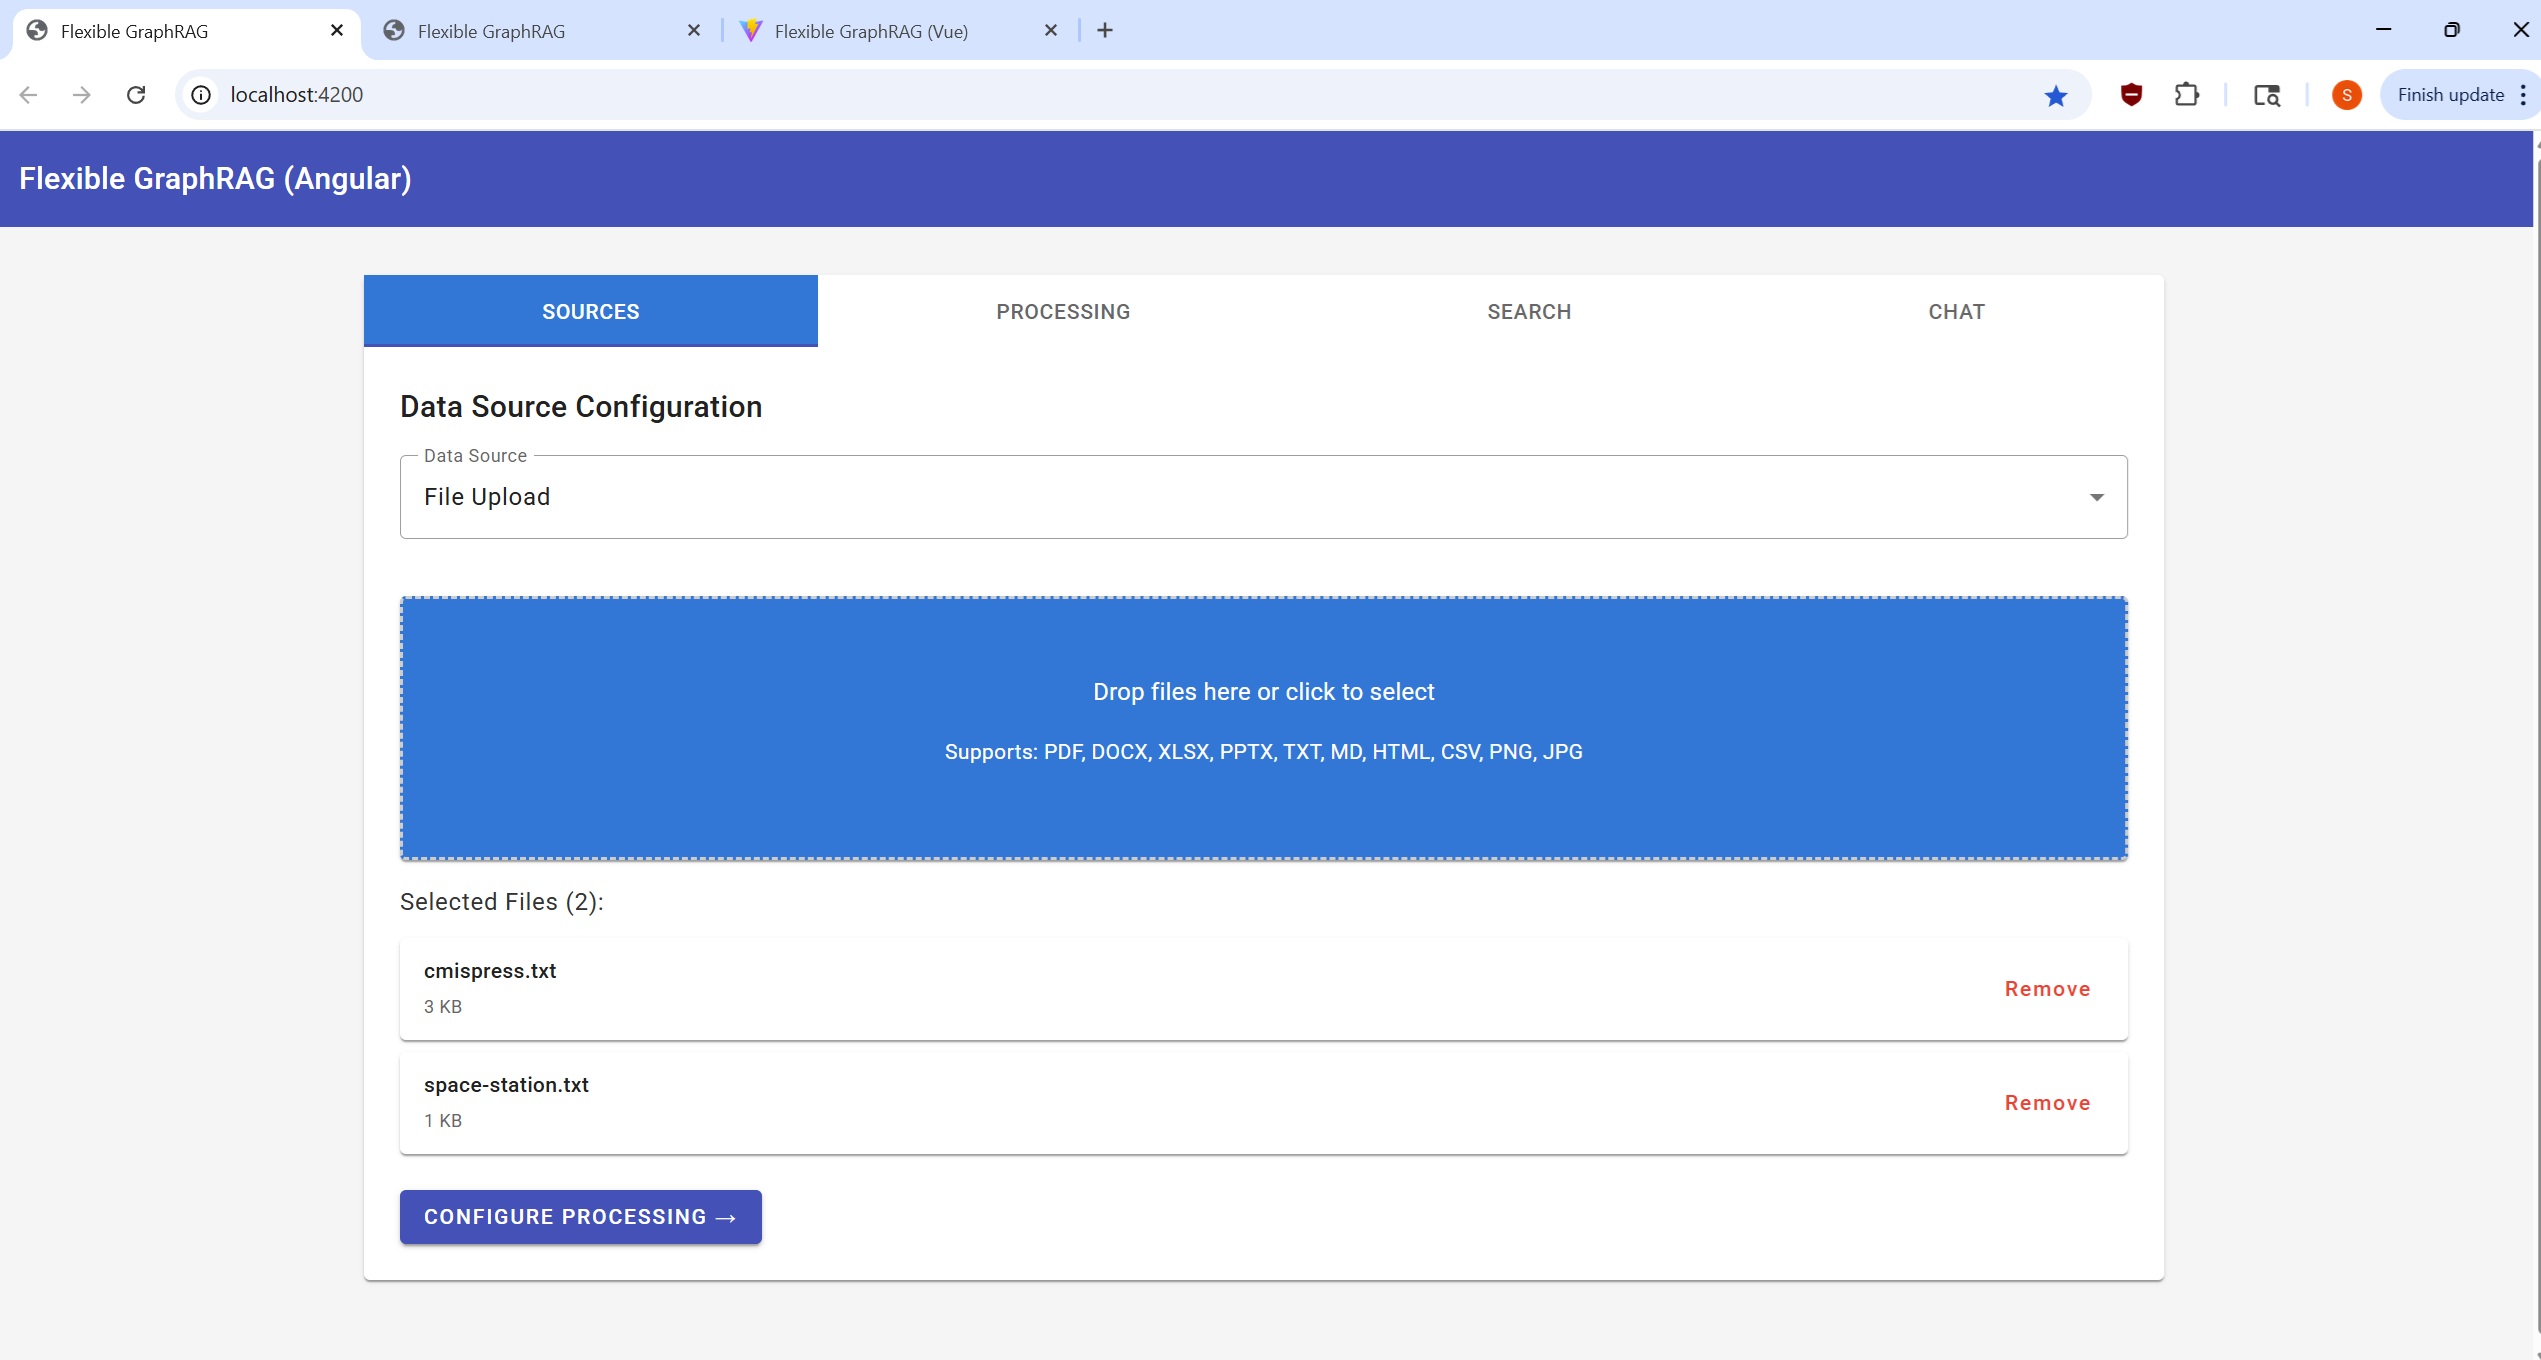Remove the space-station.txt file
2541x1360 pixels.
click(x=2046, y=1103)
